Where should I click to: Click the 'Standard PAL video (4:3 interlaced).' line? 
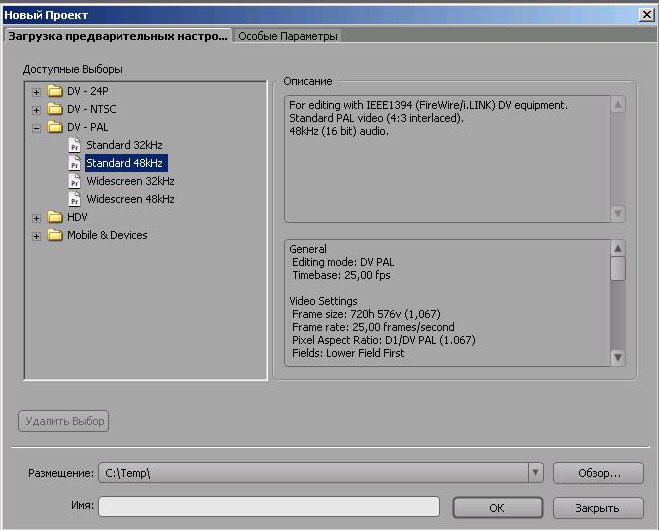pos(376,118)
